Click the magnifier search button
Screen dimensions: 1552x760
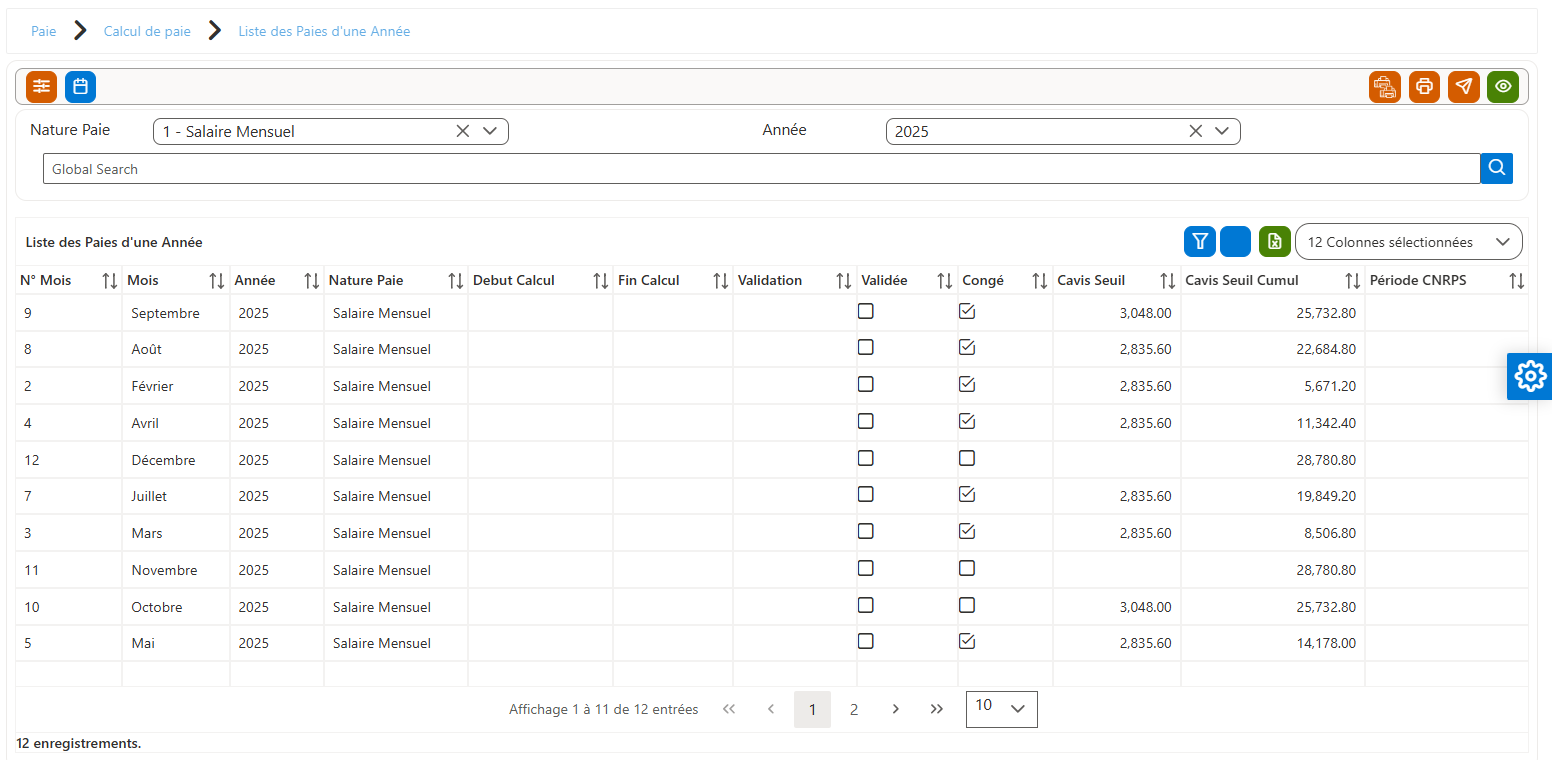click(1497, 168)
